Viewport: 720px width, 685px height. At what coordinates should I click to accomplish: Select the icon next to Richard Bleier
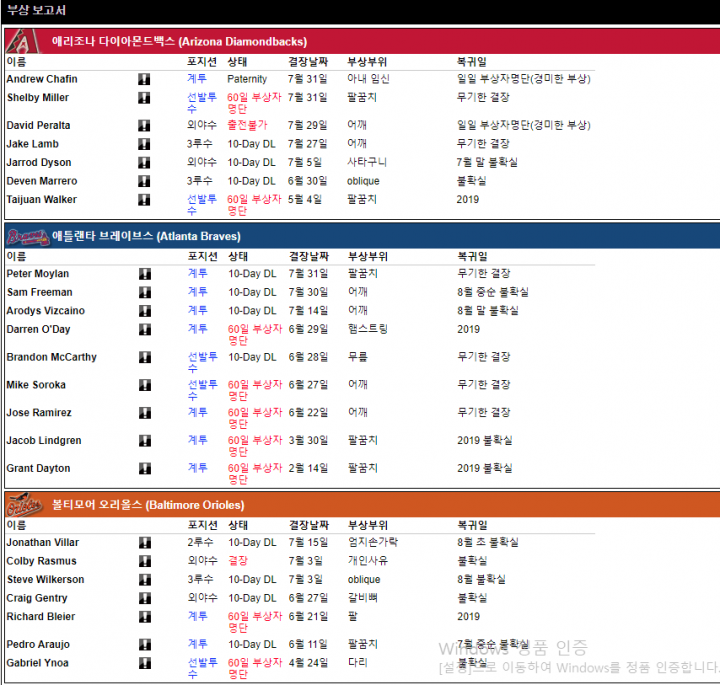tap(145, 617)
